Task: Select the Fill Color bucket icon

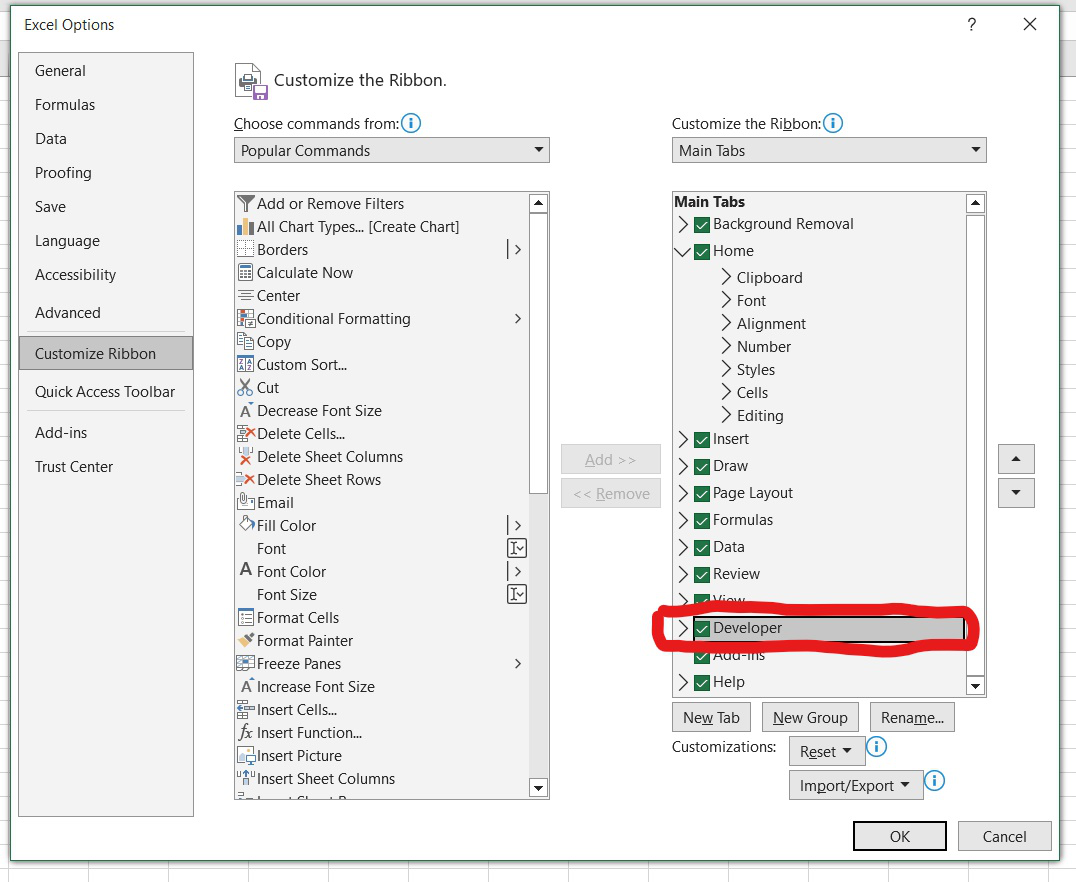Action: pos(246,525)
